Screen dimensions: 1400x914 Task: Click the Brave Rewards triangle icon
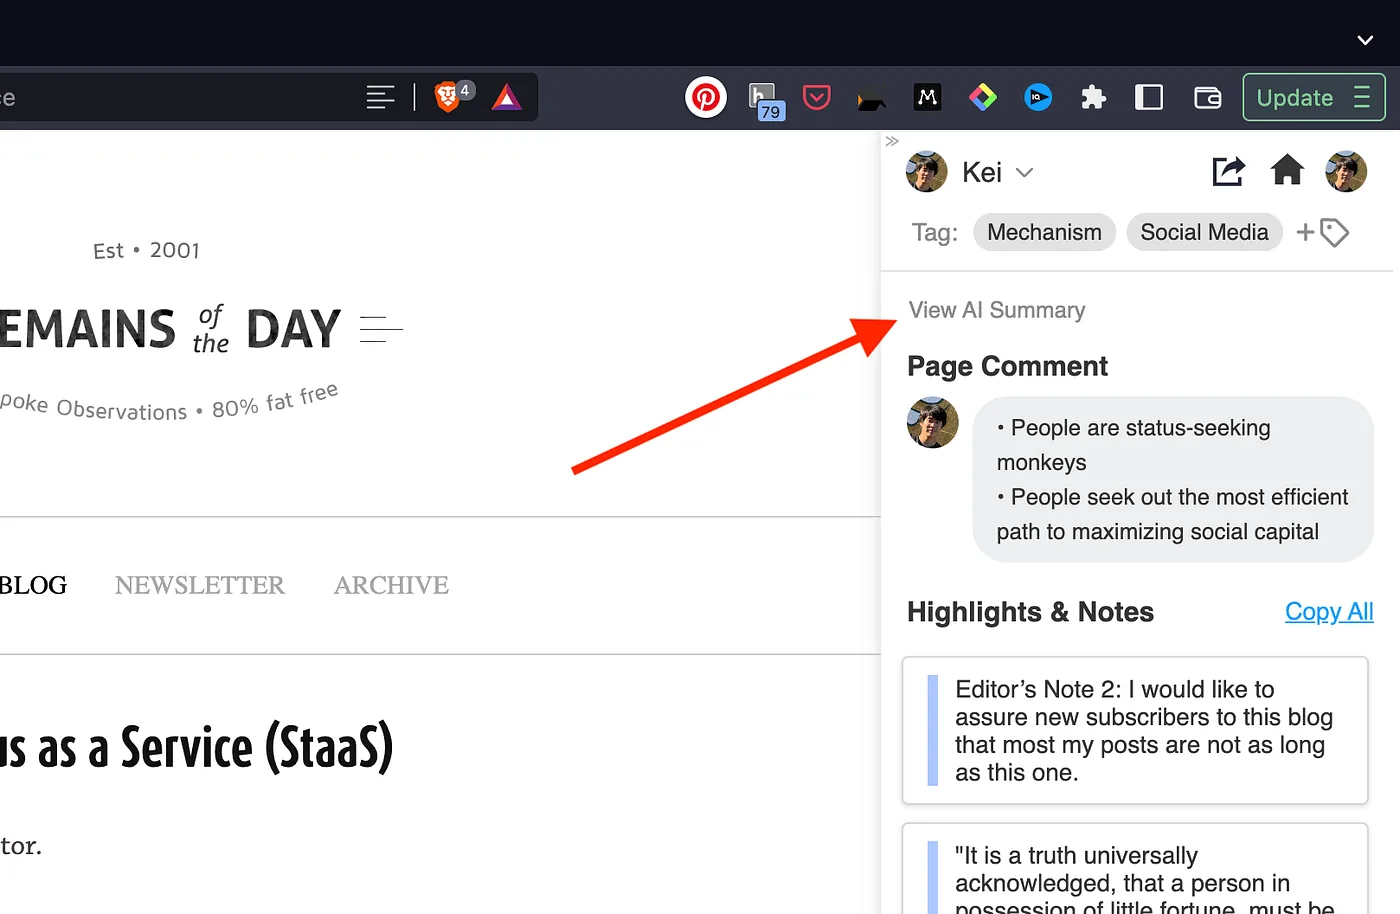[507, 97]
